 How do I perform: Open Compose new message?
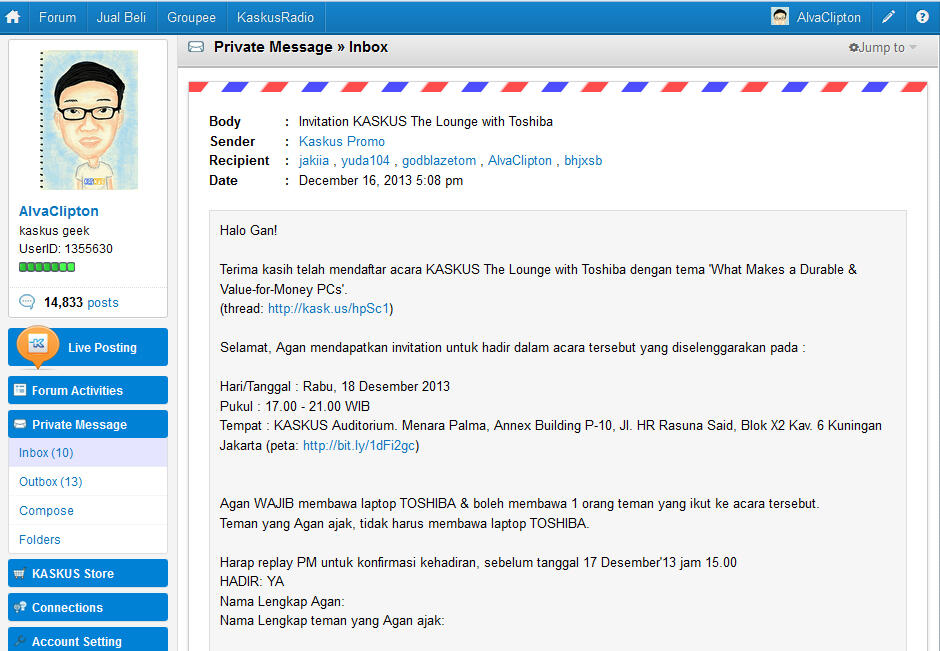tap(88, 510)
